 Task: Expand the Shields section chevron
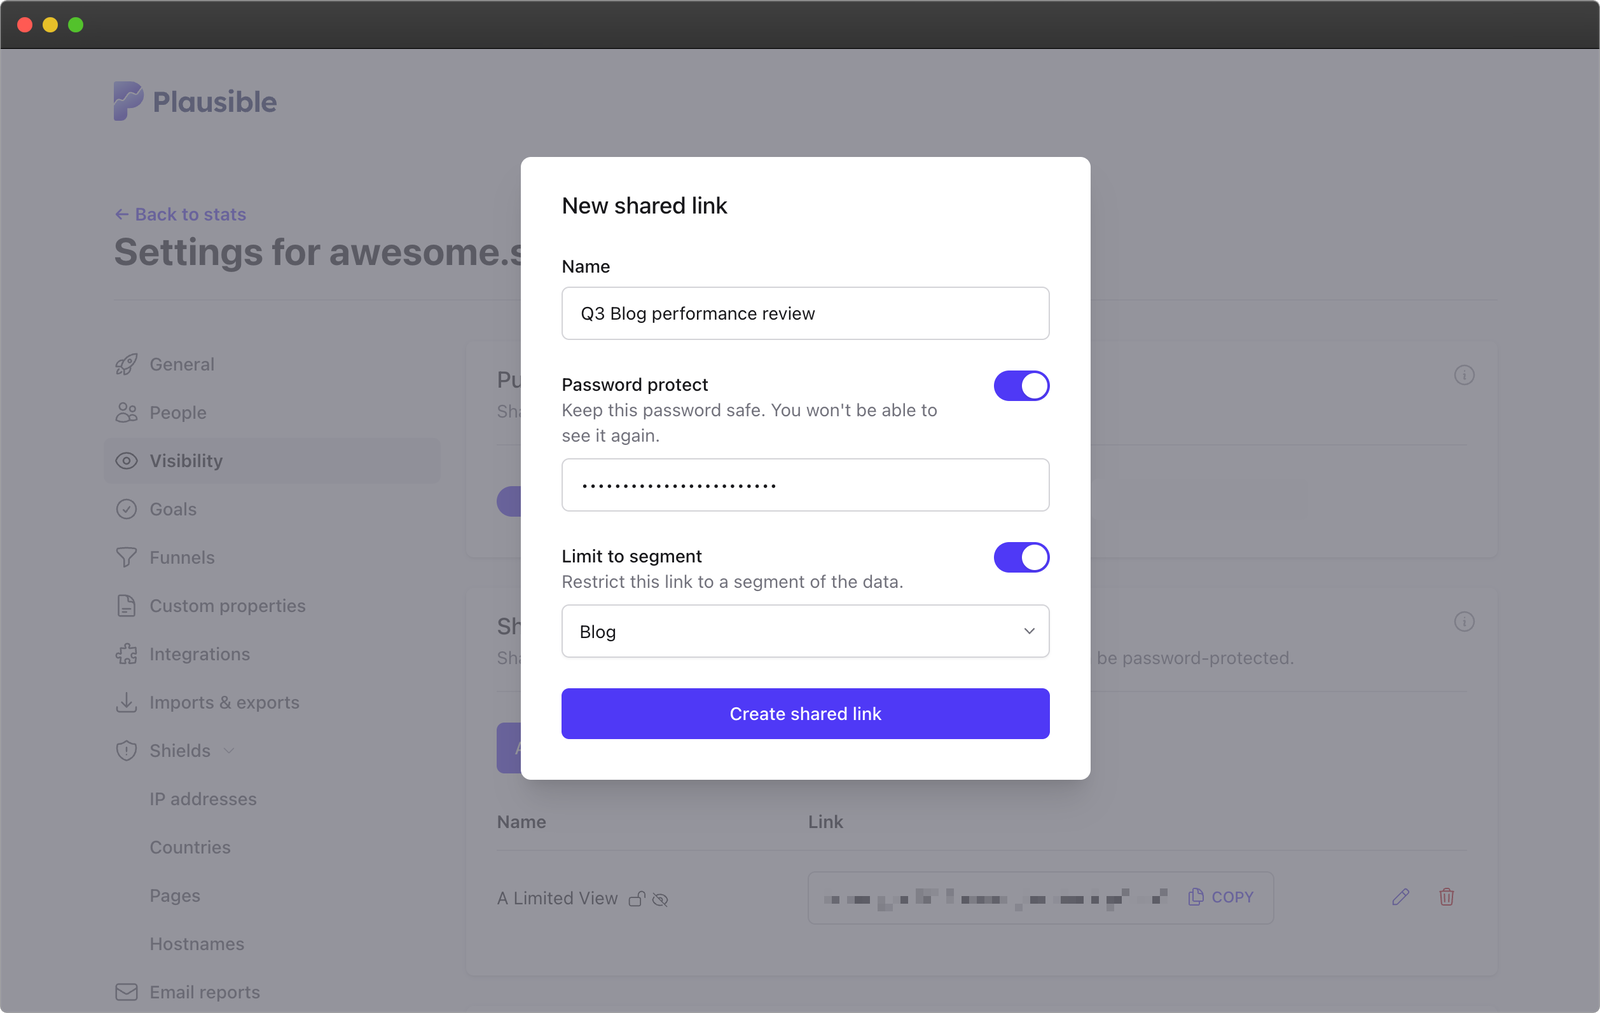point(228,750)
